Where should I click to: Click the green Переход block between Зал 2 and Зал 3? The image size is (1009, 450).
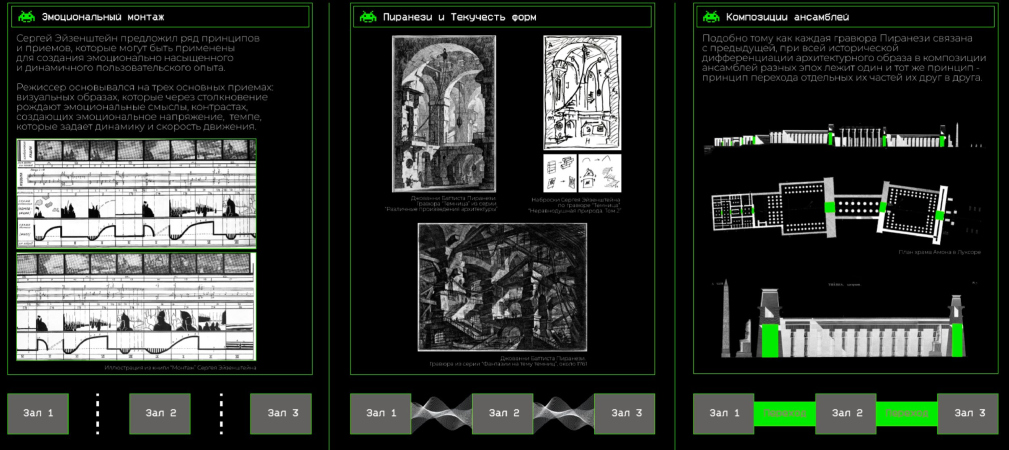coord(907,413)
